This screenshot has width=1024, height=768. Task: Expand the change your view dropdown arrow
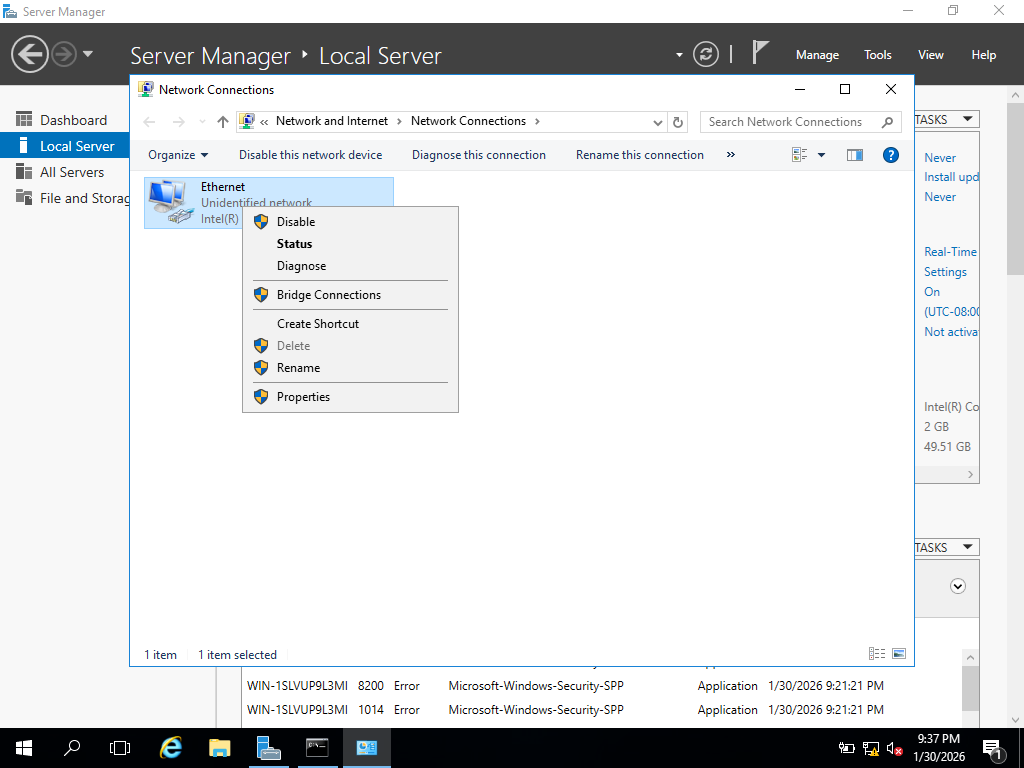coord(822,155)
